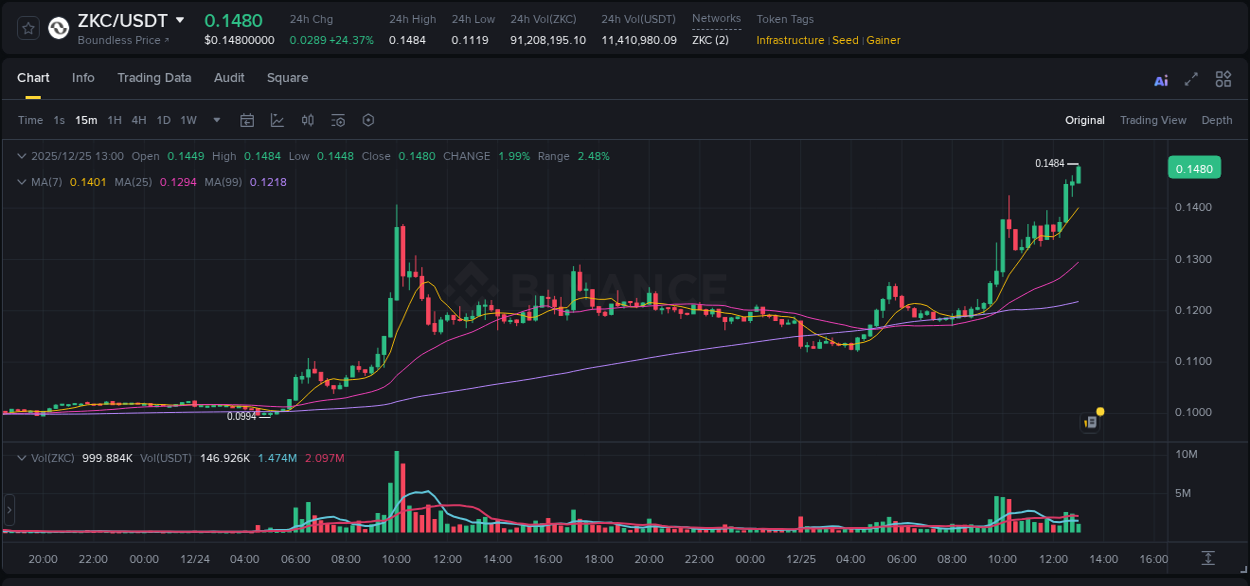
Task: Open the Audit tab
Action: click(x=229, y=77)
